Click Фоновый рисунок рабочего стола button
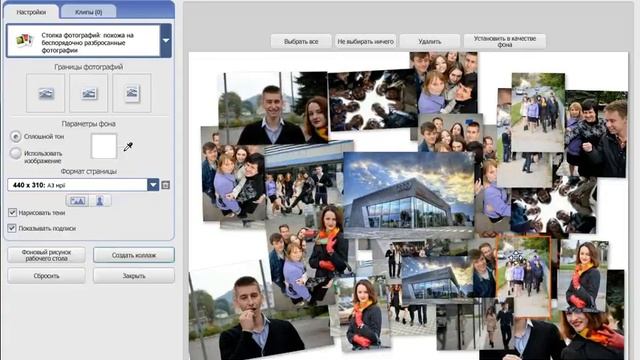This screenshot has width=640, height=360. 46,255
